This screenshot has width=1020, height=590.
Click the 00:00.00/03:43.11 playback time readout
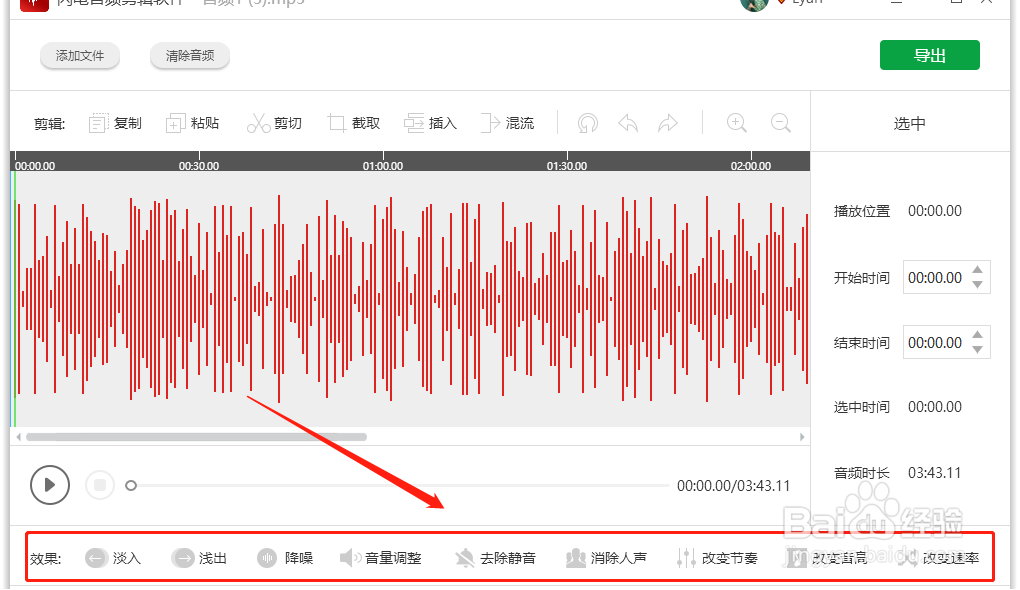point(734,486)
